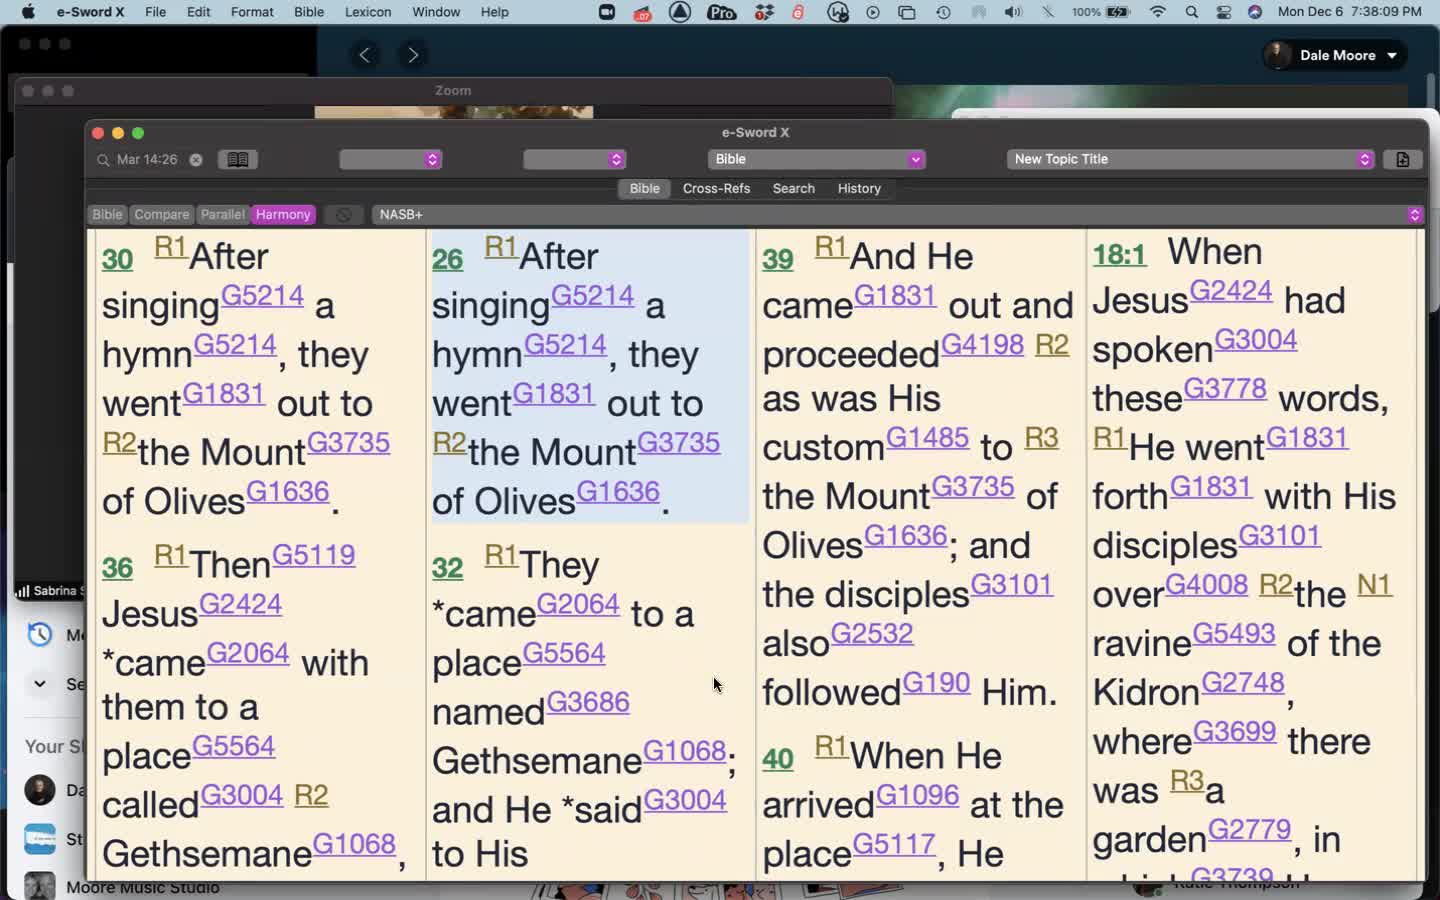The width and height of the screenshot is (1440, 900).
Task: Click the play-circle menu bar icon
Action: 873,12
